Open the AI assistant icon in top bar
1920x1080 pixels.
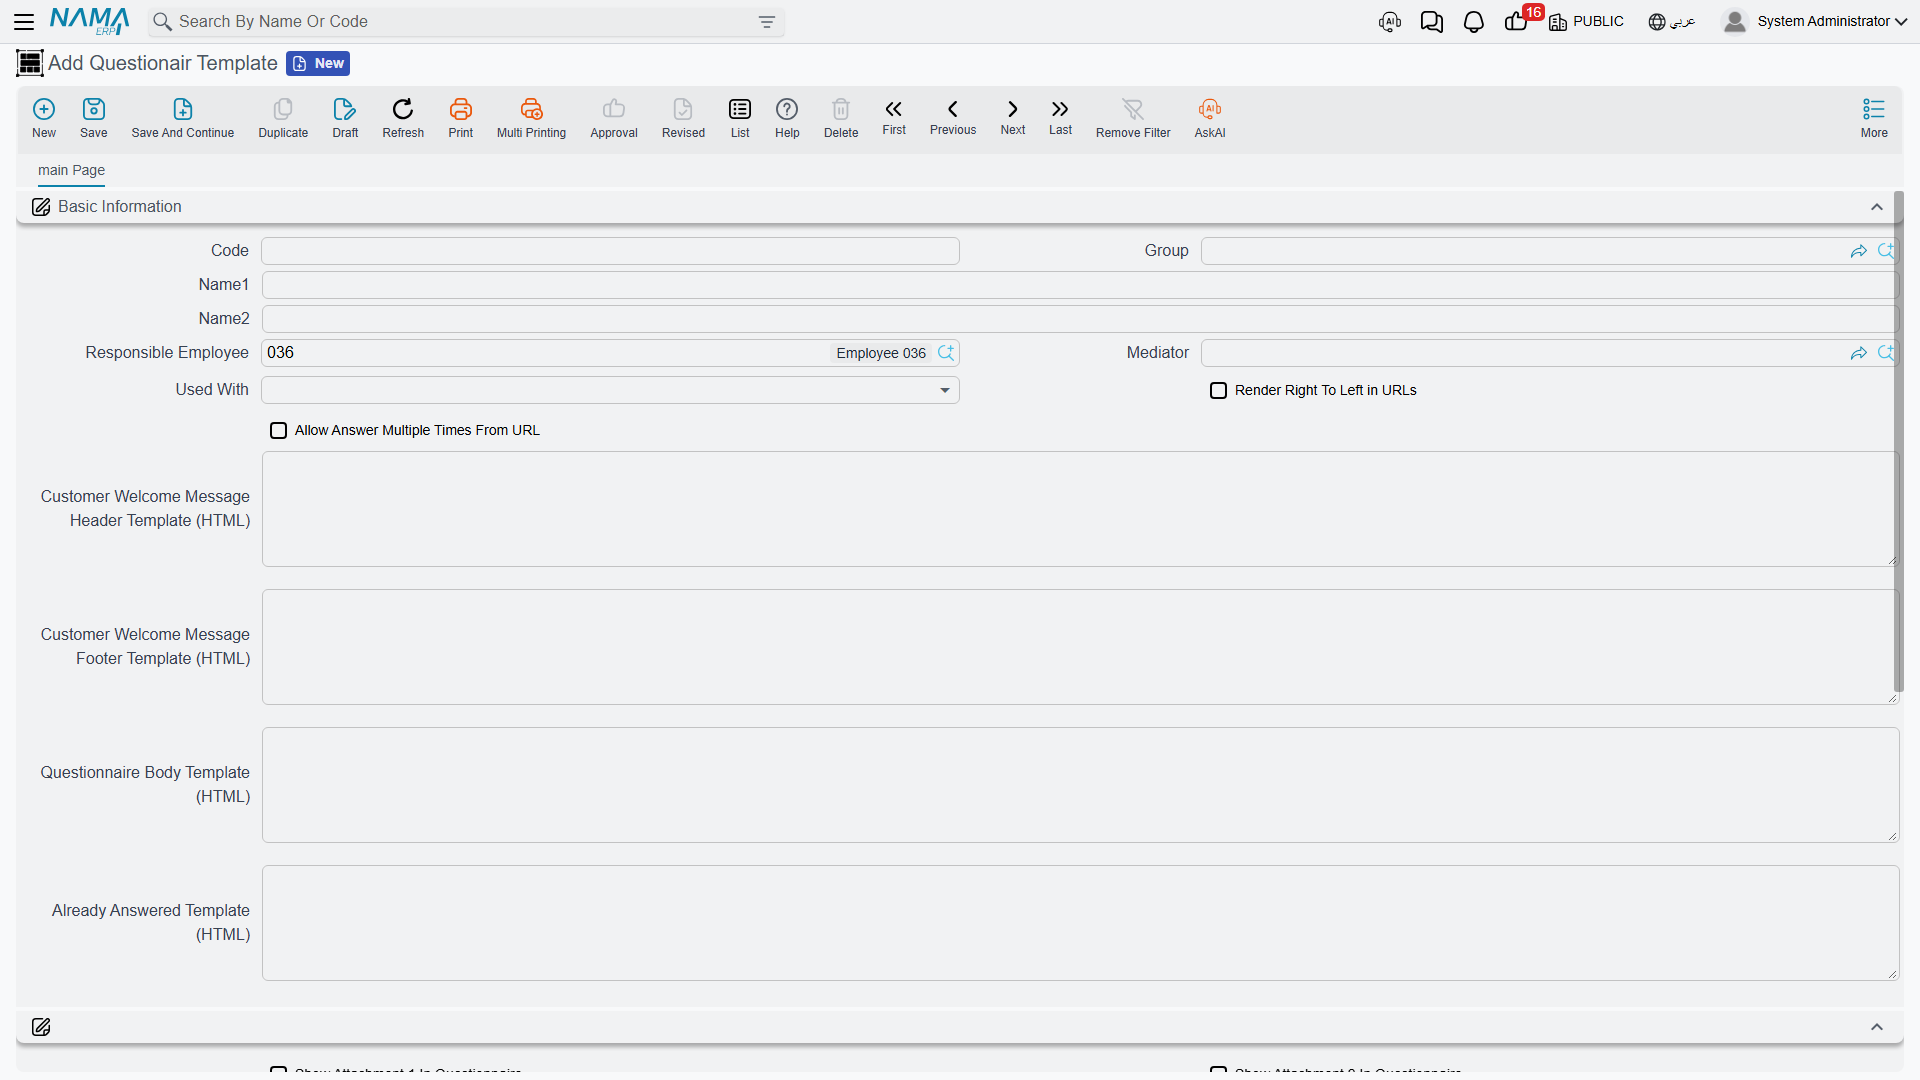coord(1390,22)
